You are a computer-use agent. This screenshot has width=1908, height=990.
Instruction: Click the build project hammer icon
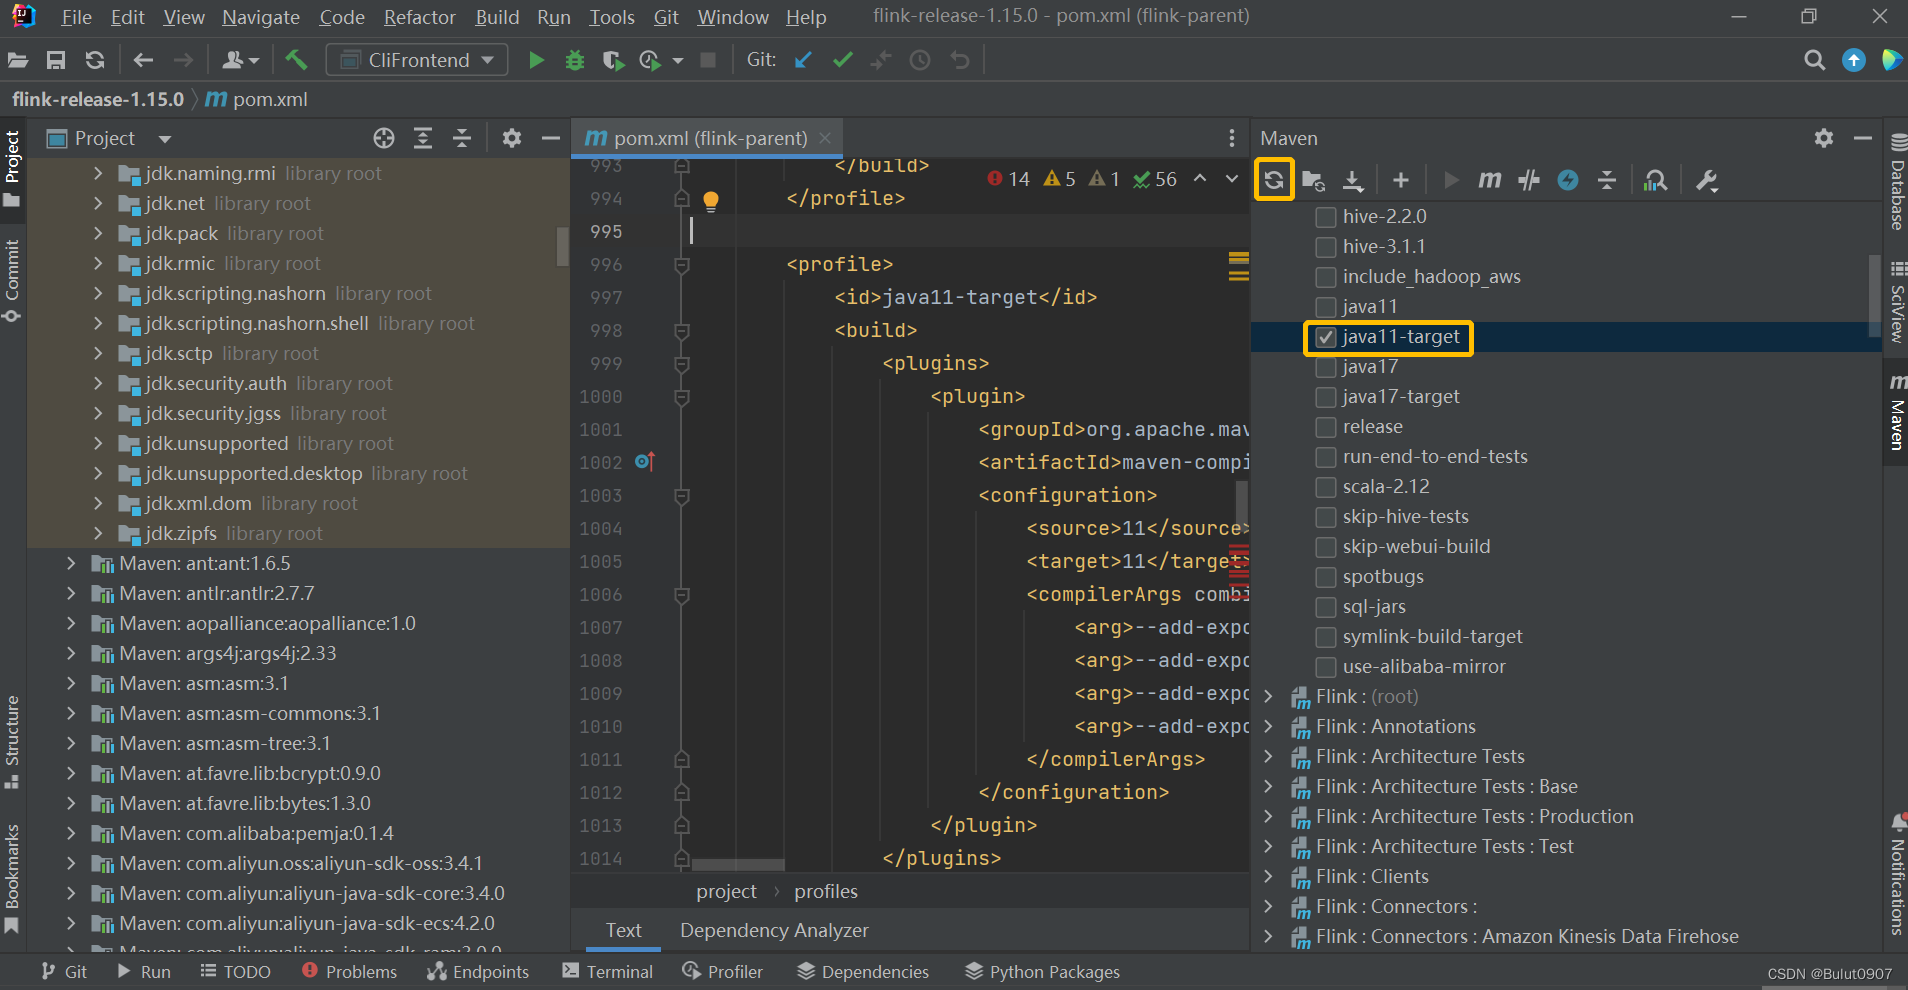(296, 60)
